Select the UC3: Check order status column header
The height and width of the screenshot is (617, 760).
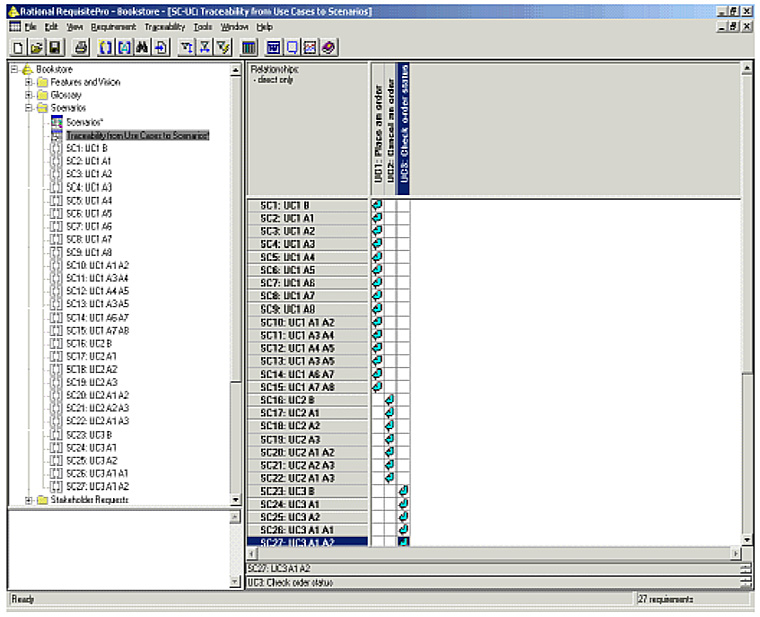coord(403,129)
